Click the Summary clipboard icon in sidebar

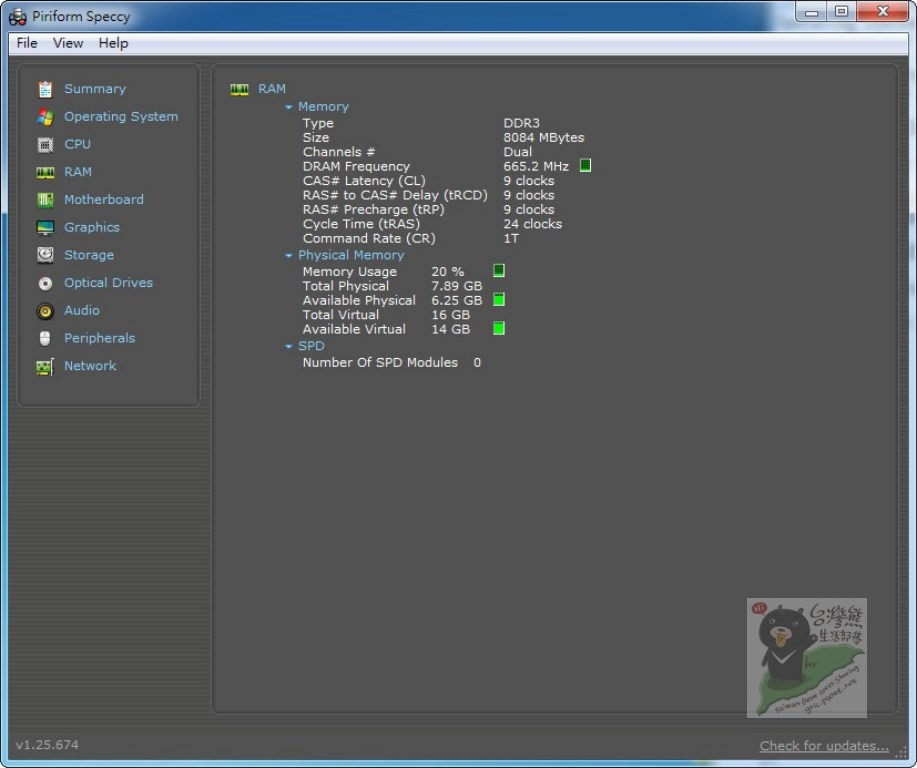tap(45, 89)
